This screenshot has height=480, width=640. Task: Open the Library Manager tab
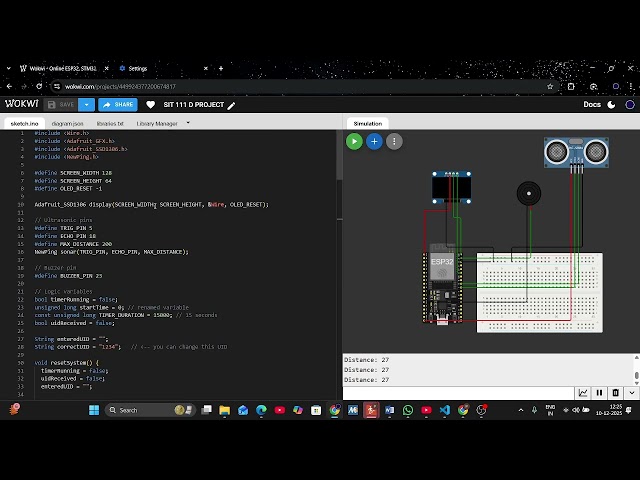[157, 123]
